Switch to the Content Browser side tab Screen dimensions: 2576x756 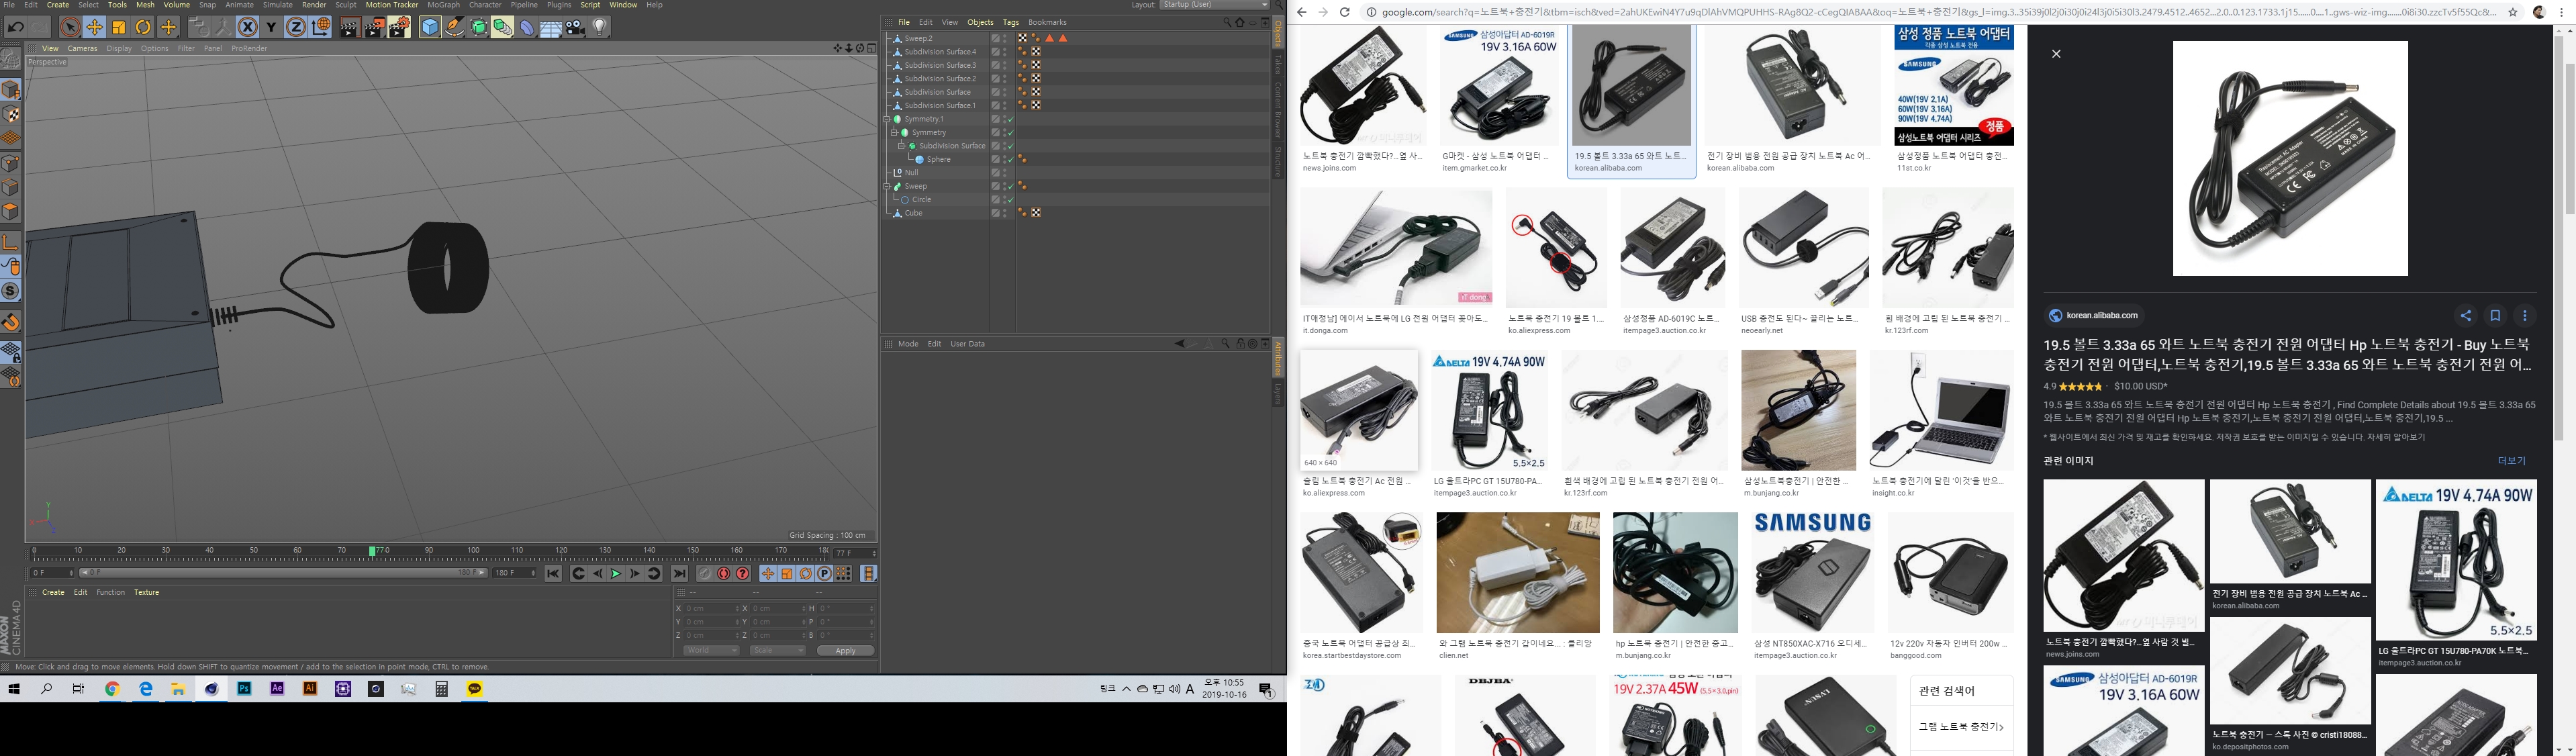pyautogui.click(x=1278, y=109)
